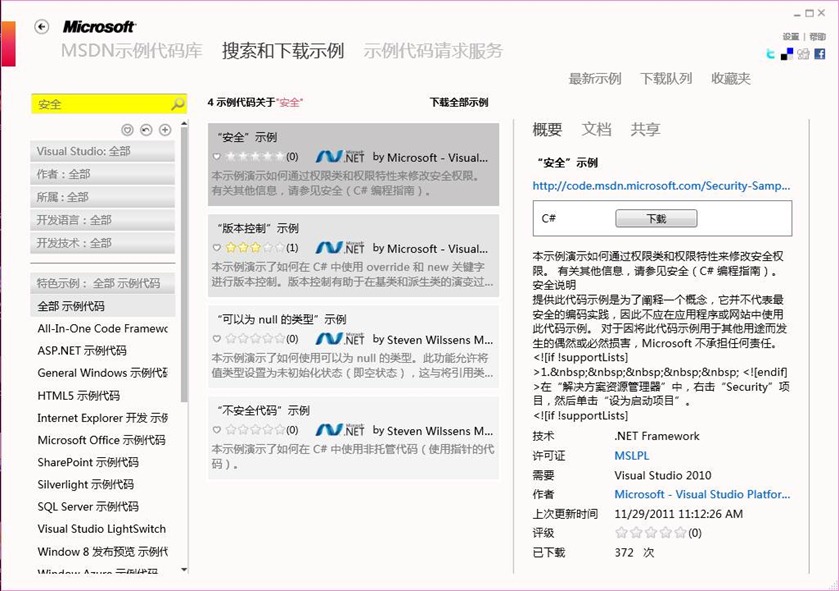Click the 最新示例 link
Image resolution: width=839 pixels, height=591 pixels.
(x=595, y=79)
